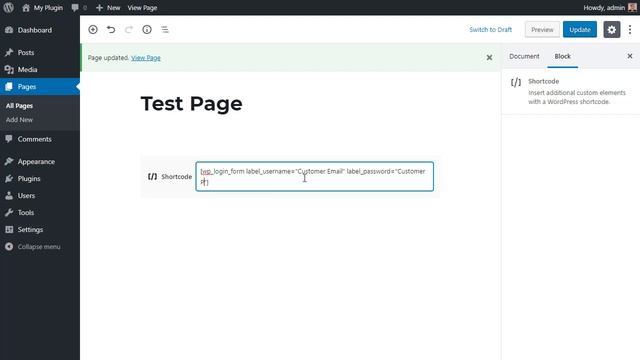Click the Appearance paintbrush icon
This screenshot has height=360, width=640.
click(9, 162)
